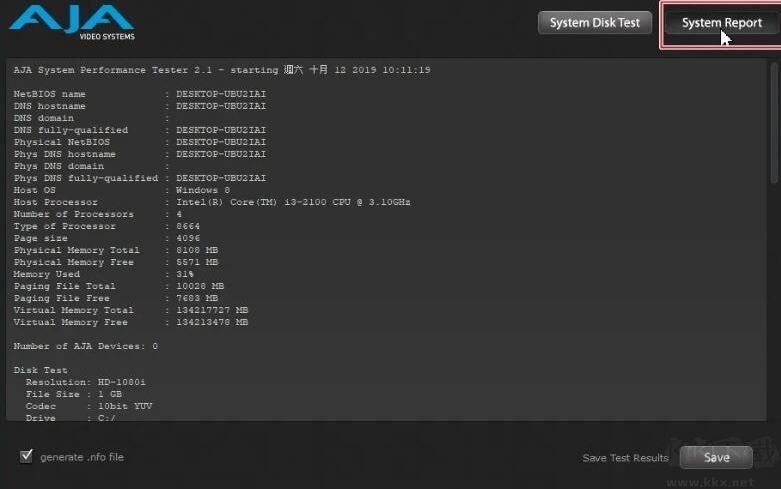781x489 pixels.
Task: Click the 'Page size' 4096 line
Action: point(107,238)
